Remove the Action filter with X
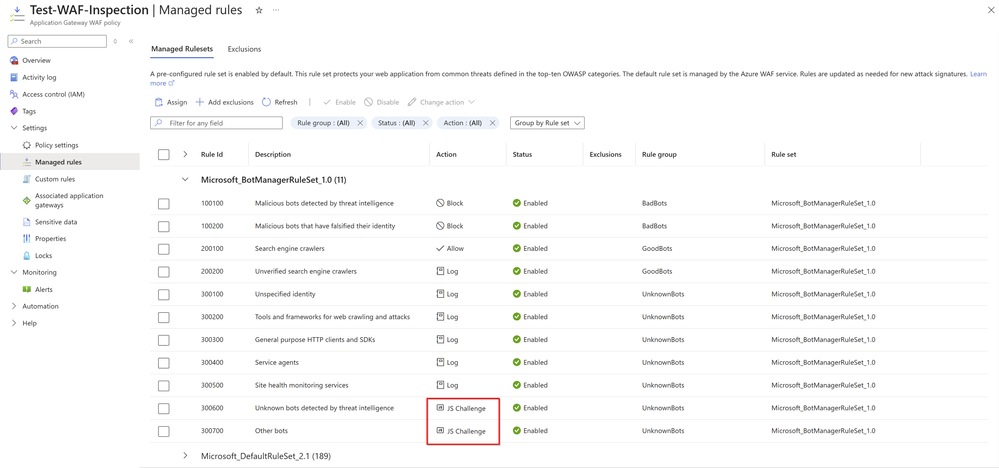This screenshot has height=468, width=999. (x=492, y=123)
